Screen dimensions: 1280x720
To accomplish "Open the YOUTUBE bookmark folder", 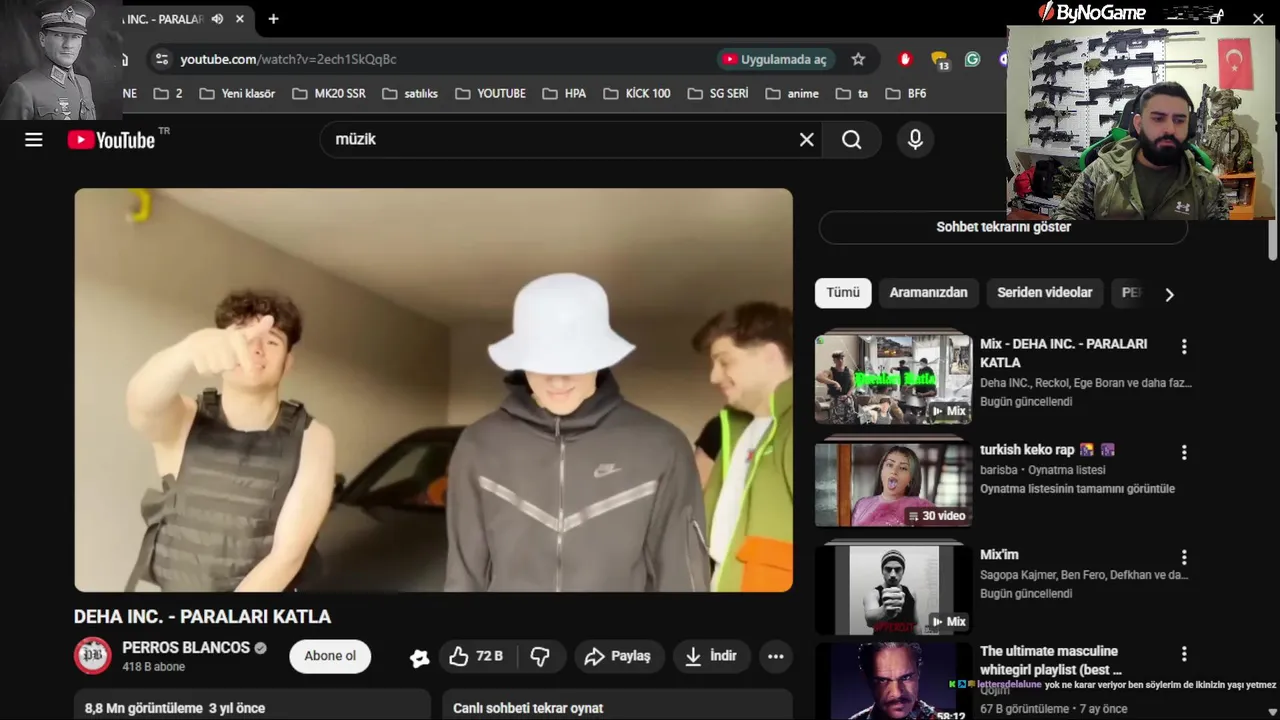I will pos(490,93).
